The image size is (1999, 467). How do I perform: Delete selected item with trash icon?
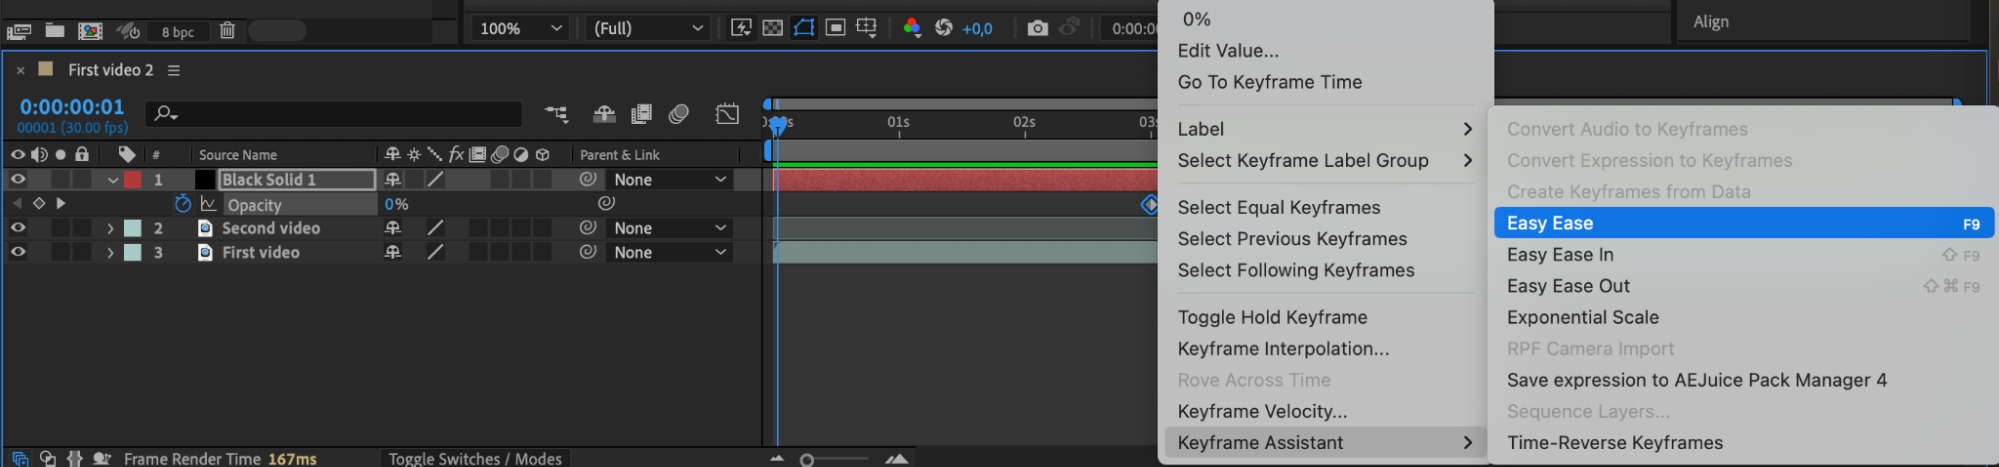click(227, 31)
